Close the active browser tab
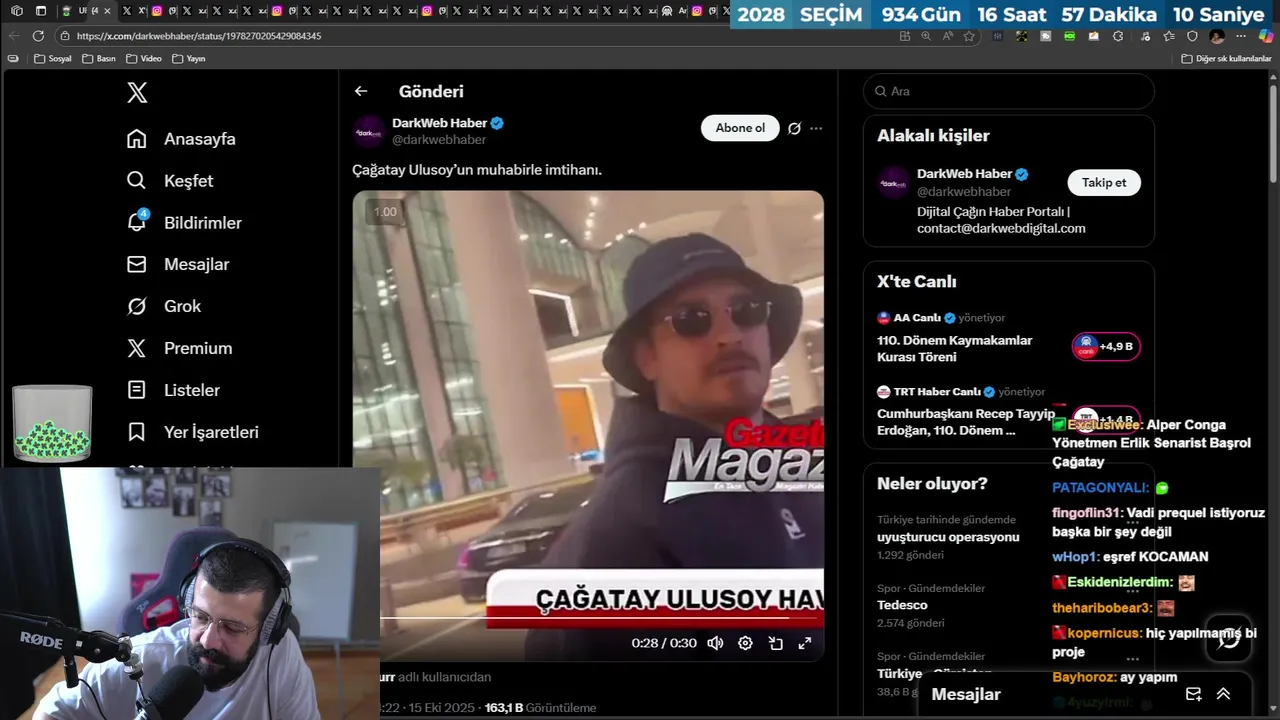 (x=107, y=11)
